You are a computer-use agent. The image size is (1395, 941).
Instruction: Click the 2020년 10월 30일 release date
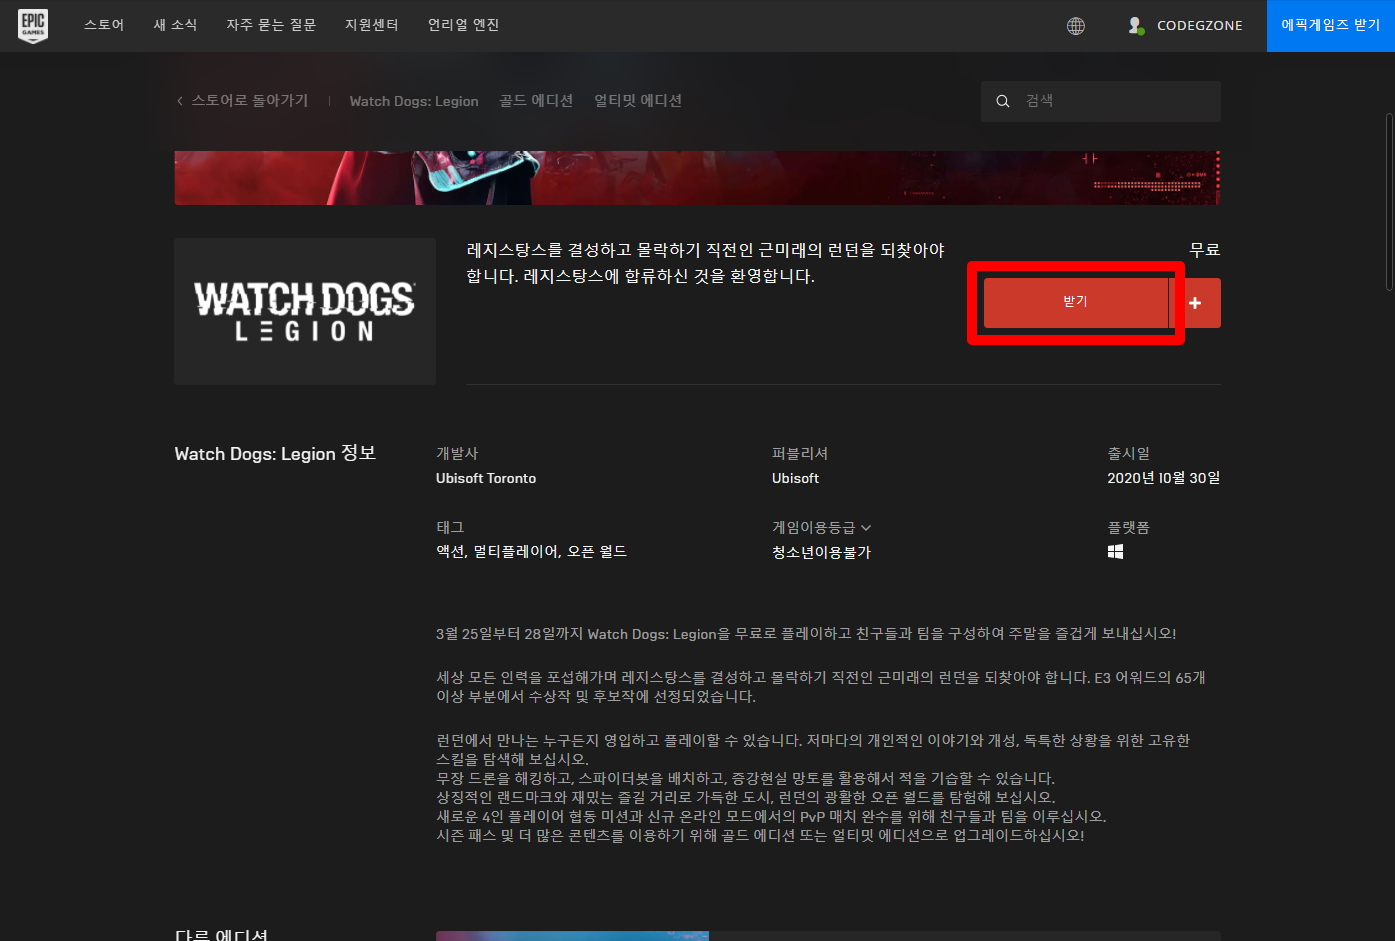pos(1164,478)
